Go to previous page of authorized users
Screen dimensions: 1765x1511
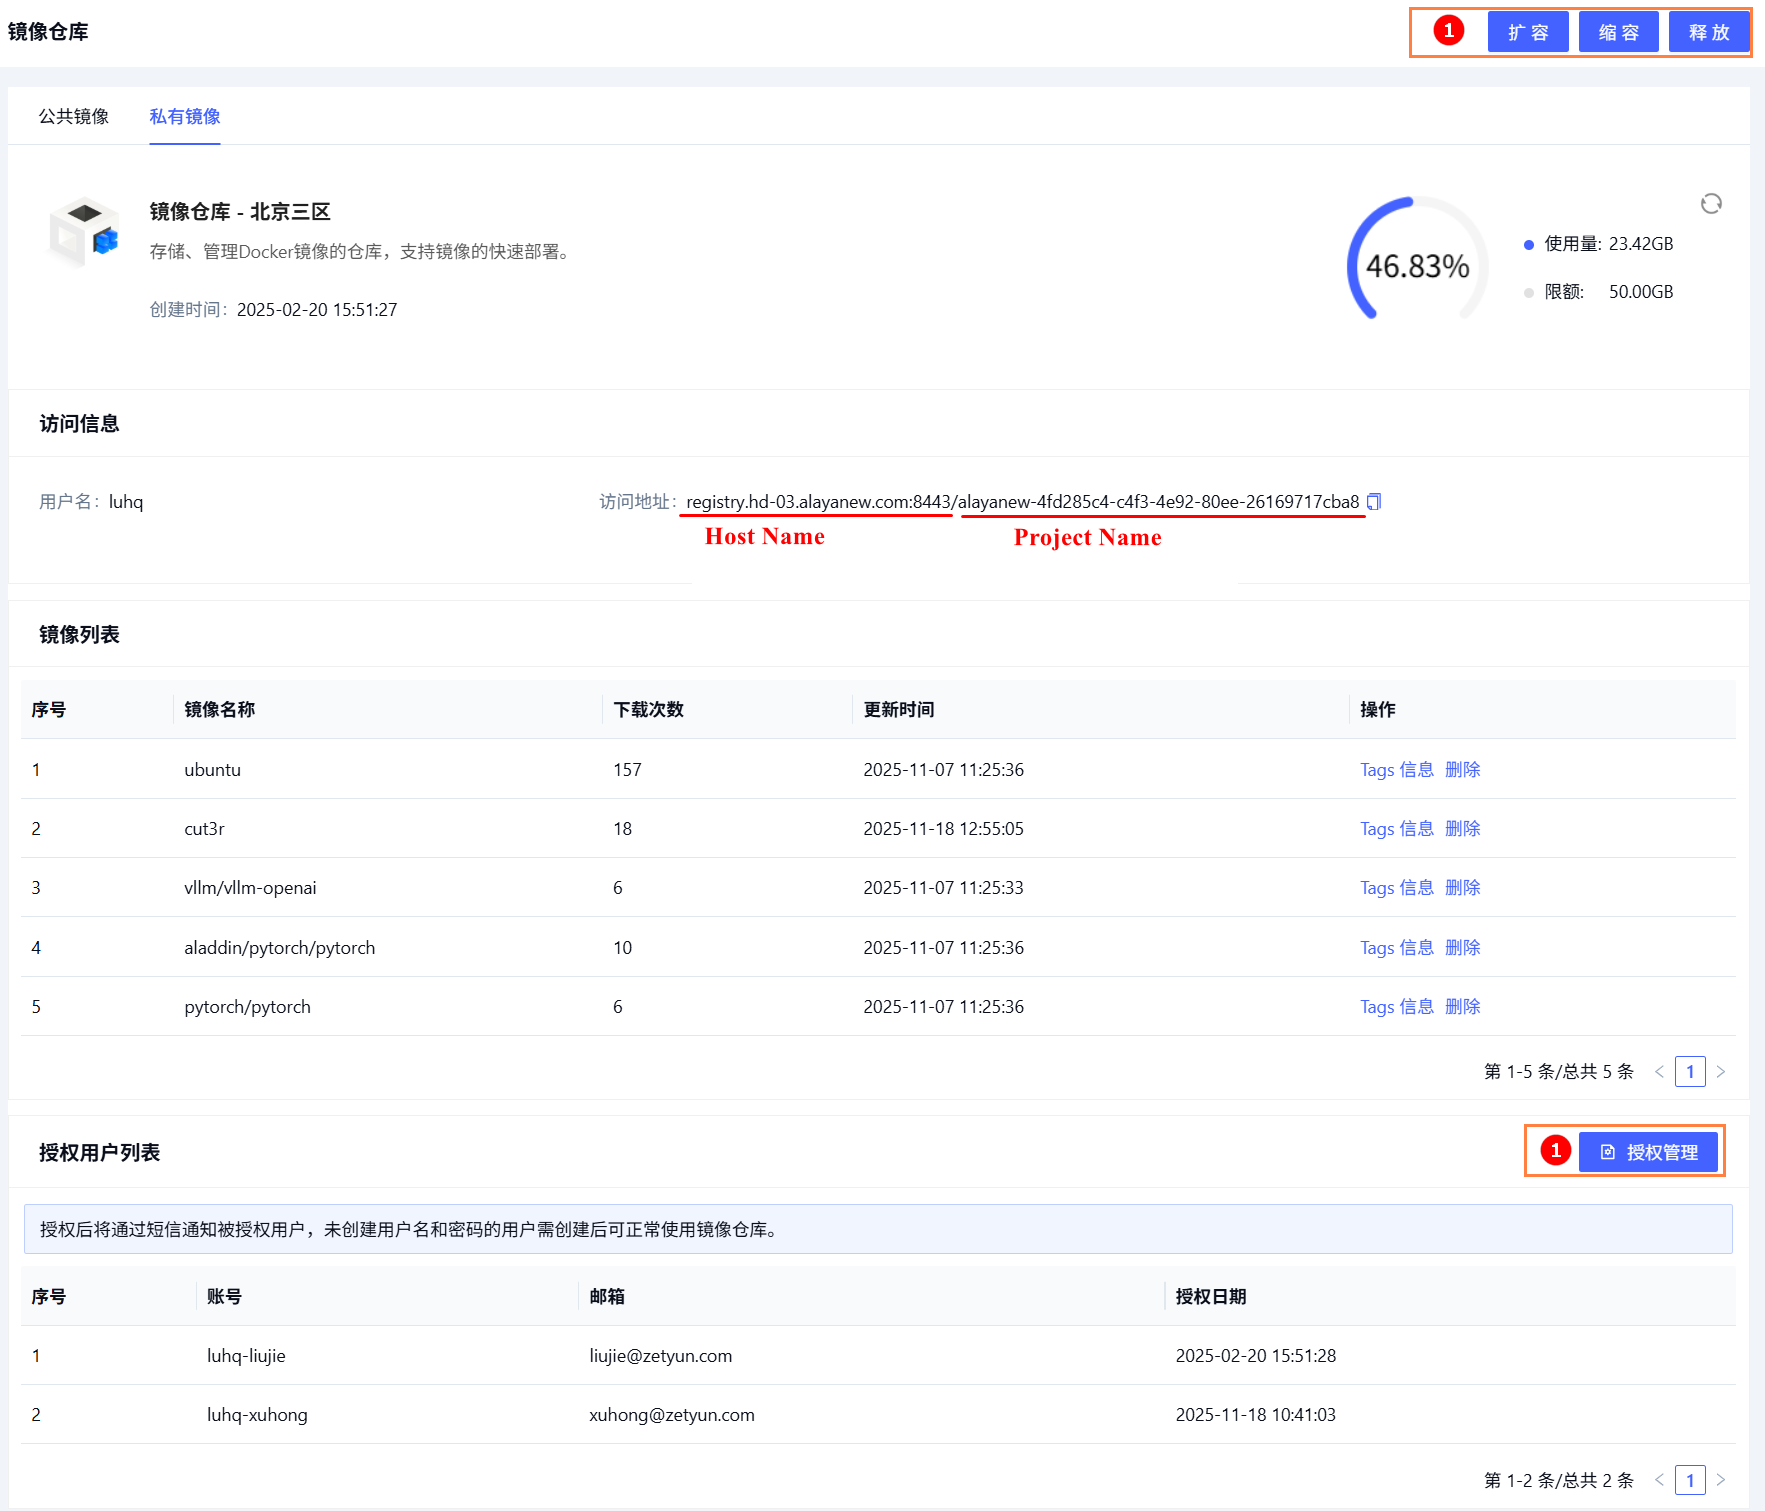(1659, 1480)
